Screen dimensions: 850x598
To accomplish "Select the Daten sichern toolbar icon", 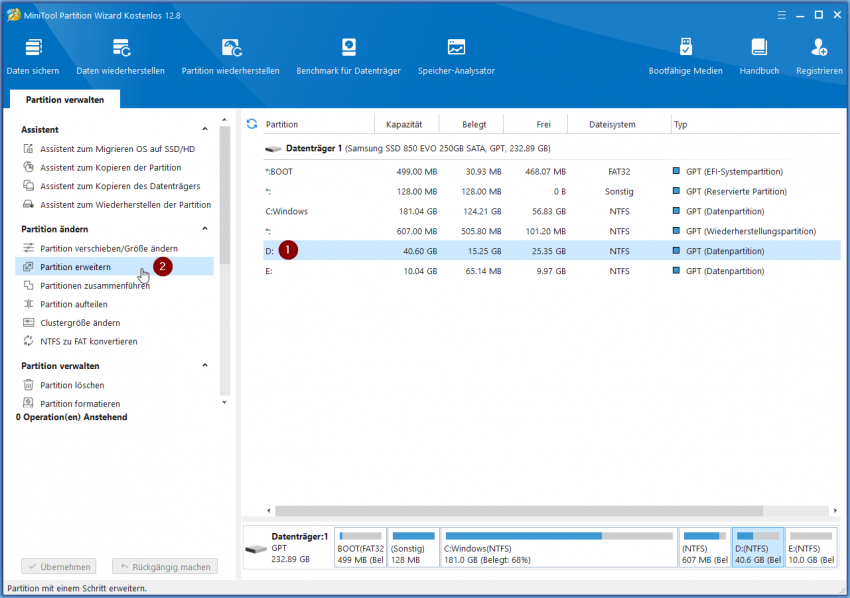I will point(33,55).
